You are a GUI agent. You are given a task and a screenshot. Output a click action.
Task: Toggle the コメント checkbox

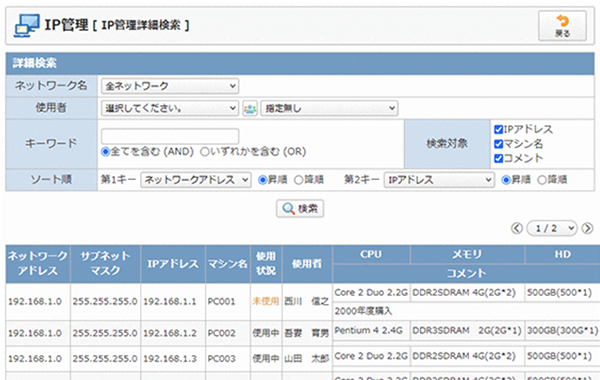tap(498, 158)
